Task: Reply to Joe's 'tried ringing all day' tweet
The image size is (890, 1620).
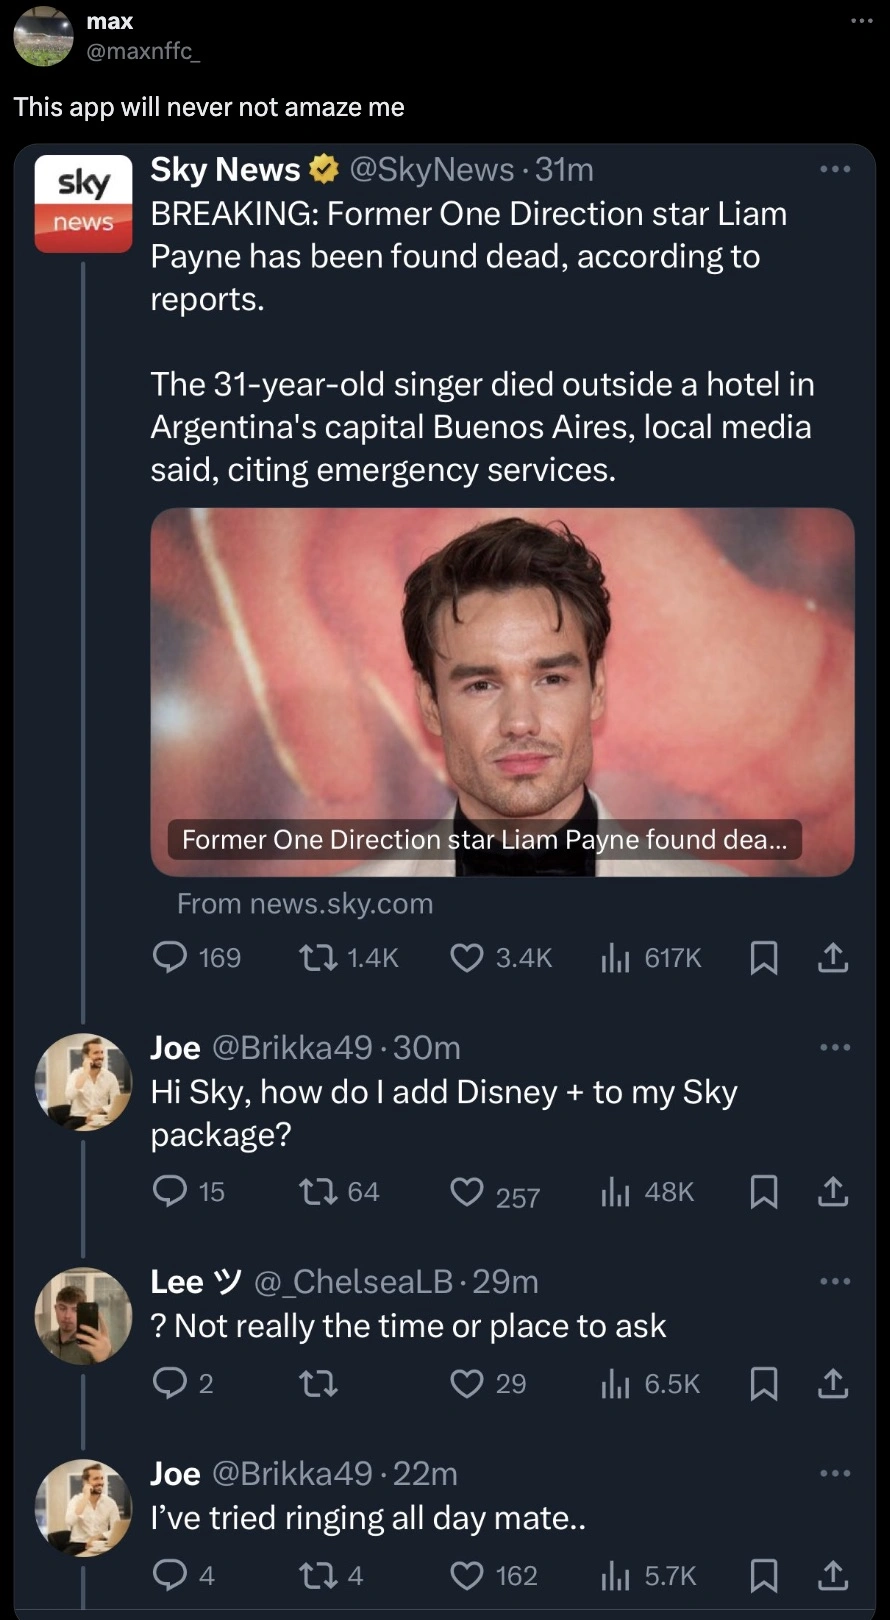Action: click(169, 1576)
